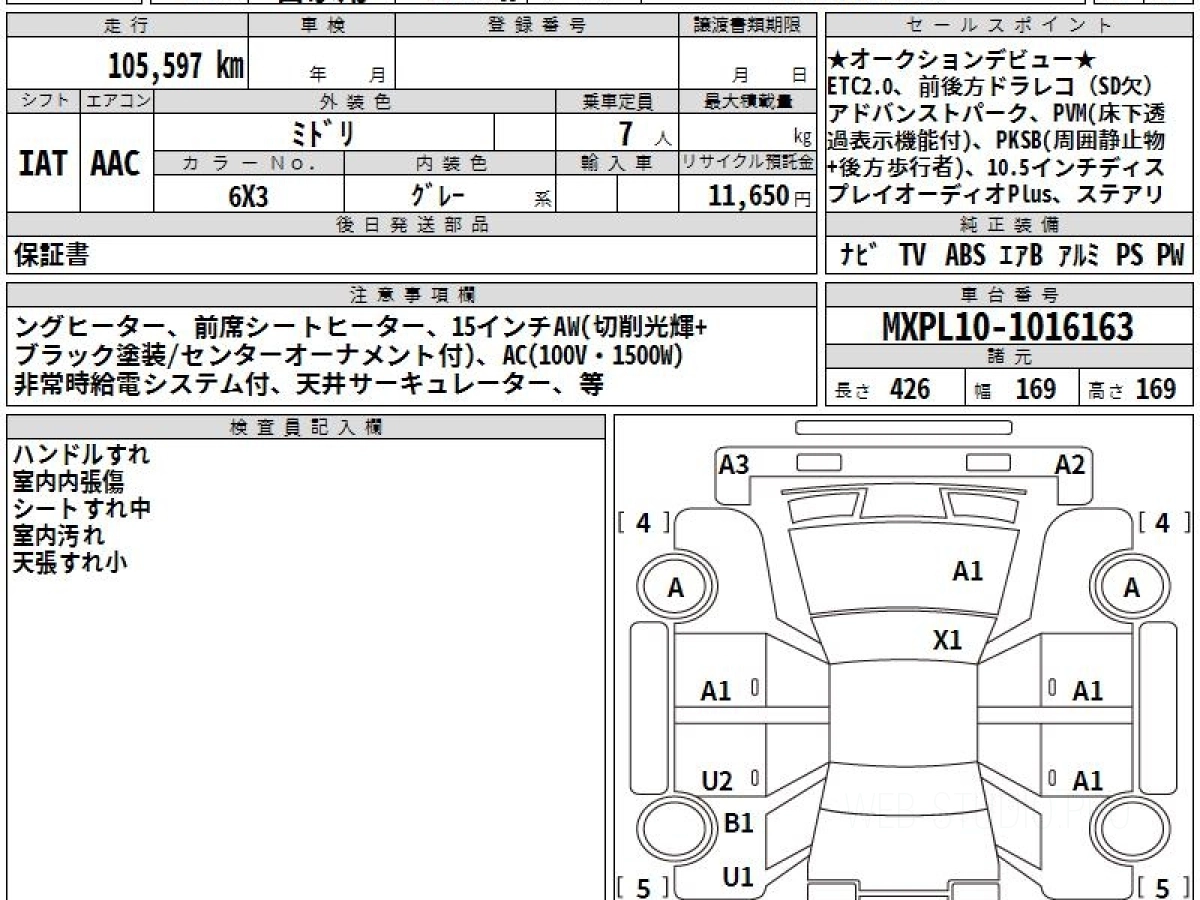Select the 登録番号 header
The height and width of the screenshot is (900, 1200).
(537, 26)
